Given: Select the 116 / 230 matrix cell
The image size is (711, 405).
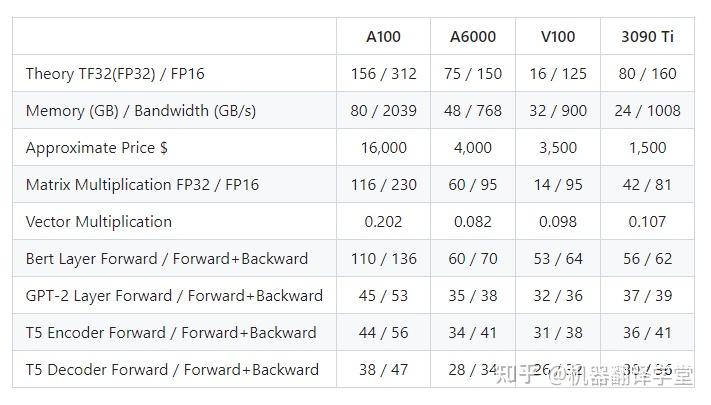Looking at the screenshot, I should tap(383, 185).
